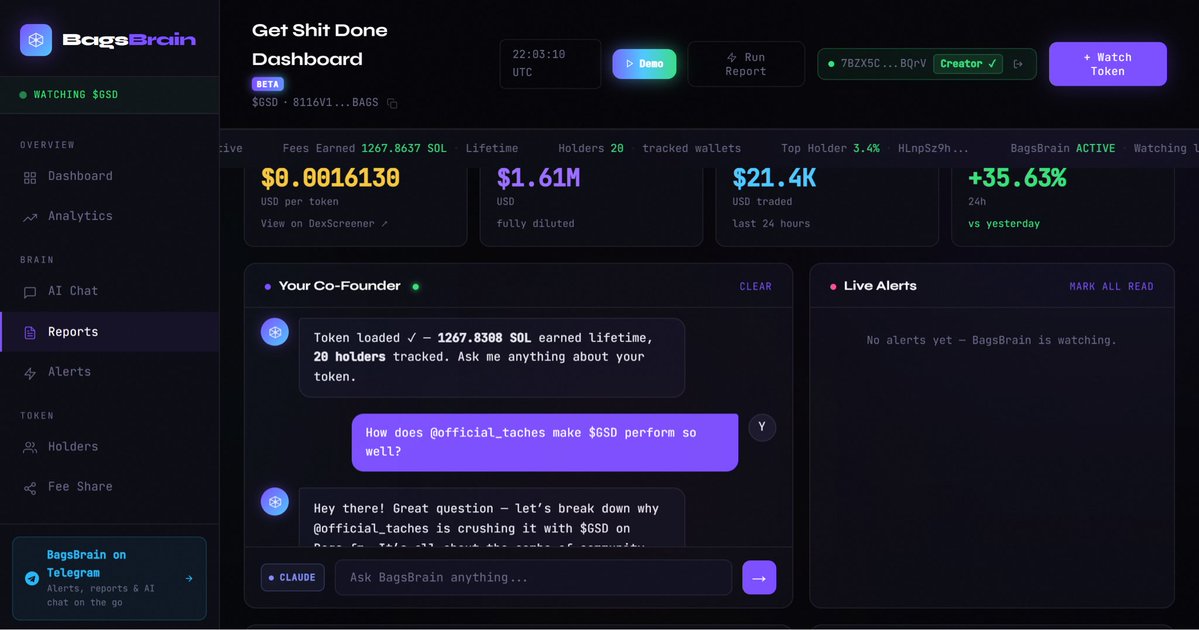Click the Run Report button
1199x630 pixels.
(x=746, y=64)
